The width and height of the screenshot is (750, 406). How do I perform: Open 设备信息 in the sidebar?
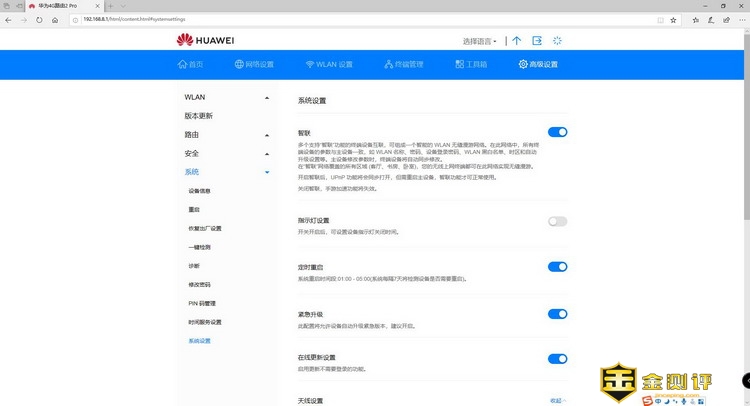199,190
